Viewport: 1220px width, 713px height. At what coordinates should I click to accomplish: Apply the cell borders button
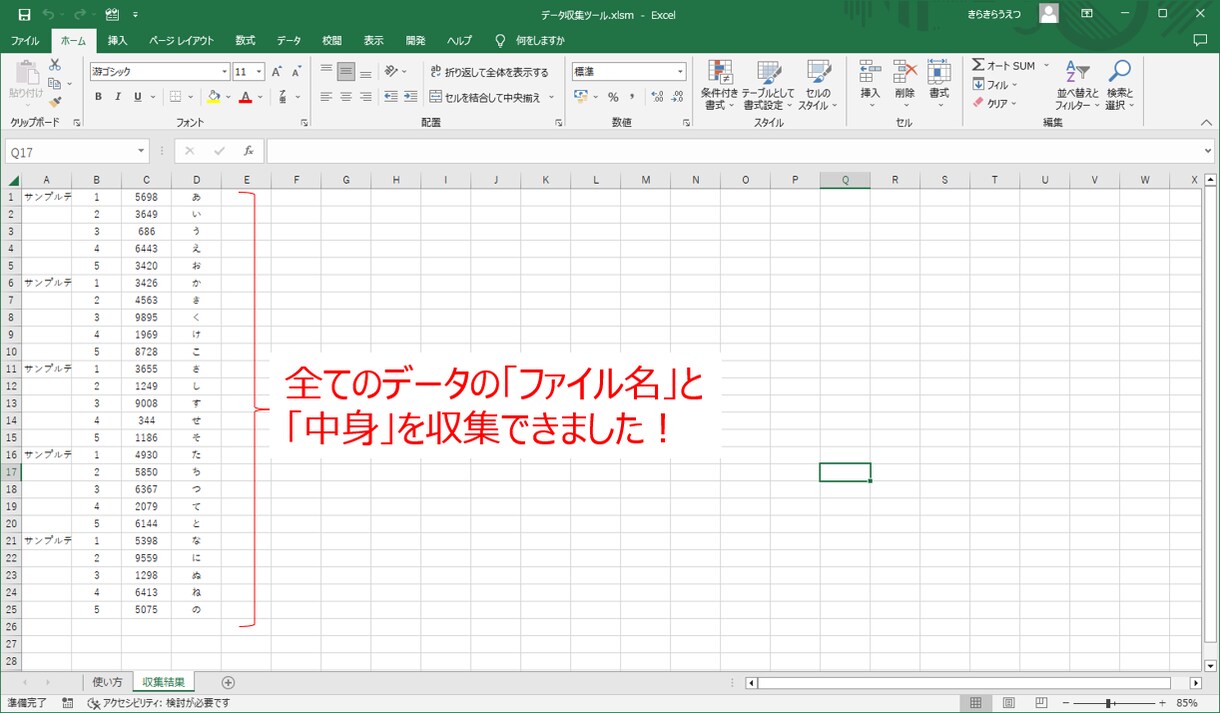click(x=175, y=97)
